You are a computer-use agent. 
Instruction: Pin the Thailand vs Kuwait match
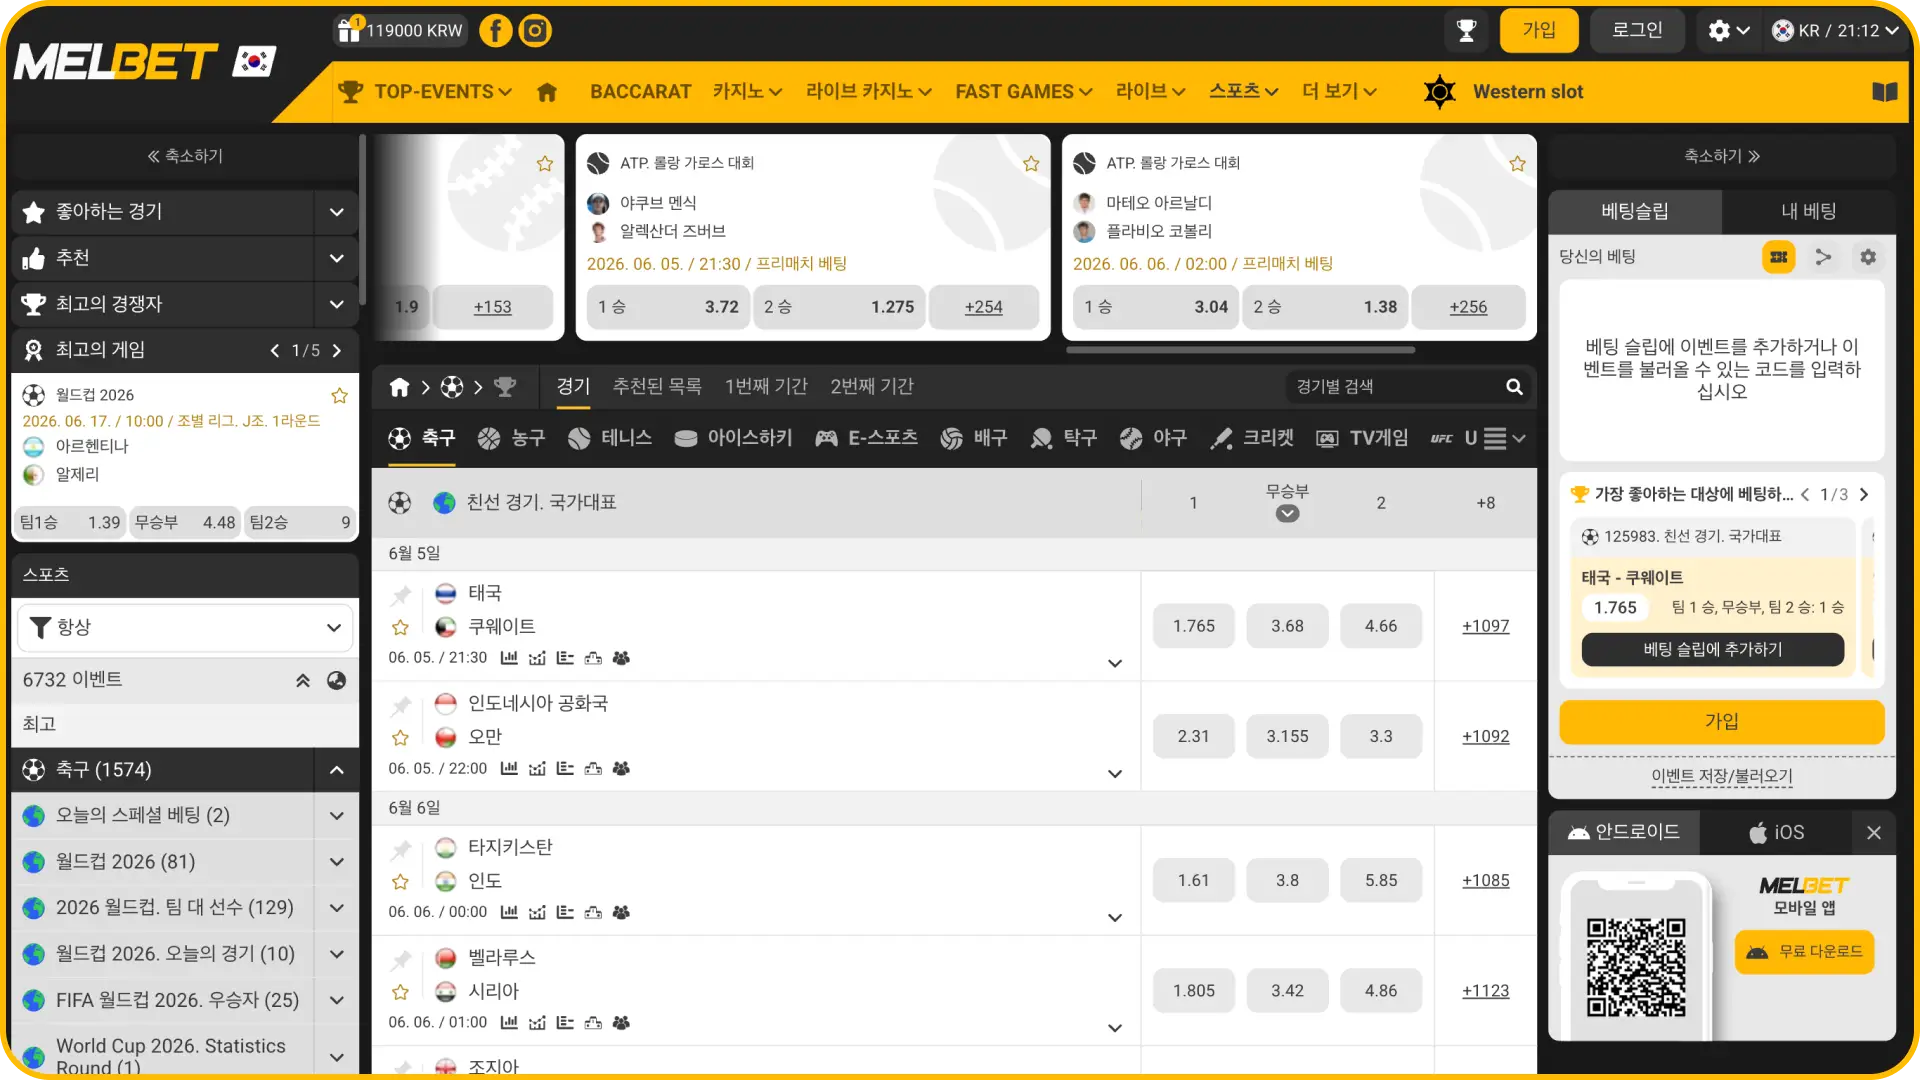pos(400,595)
